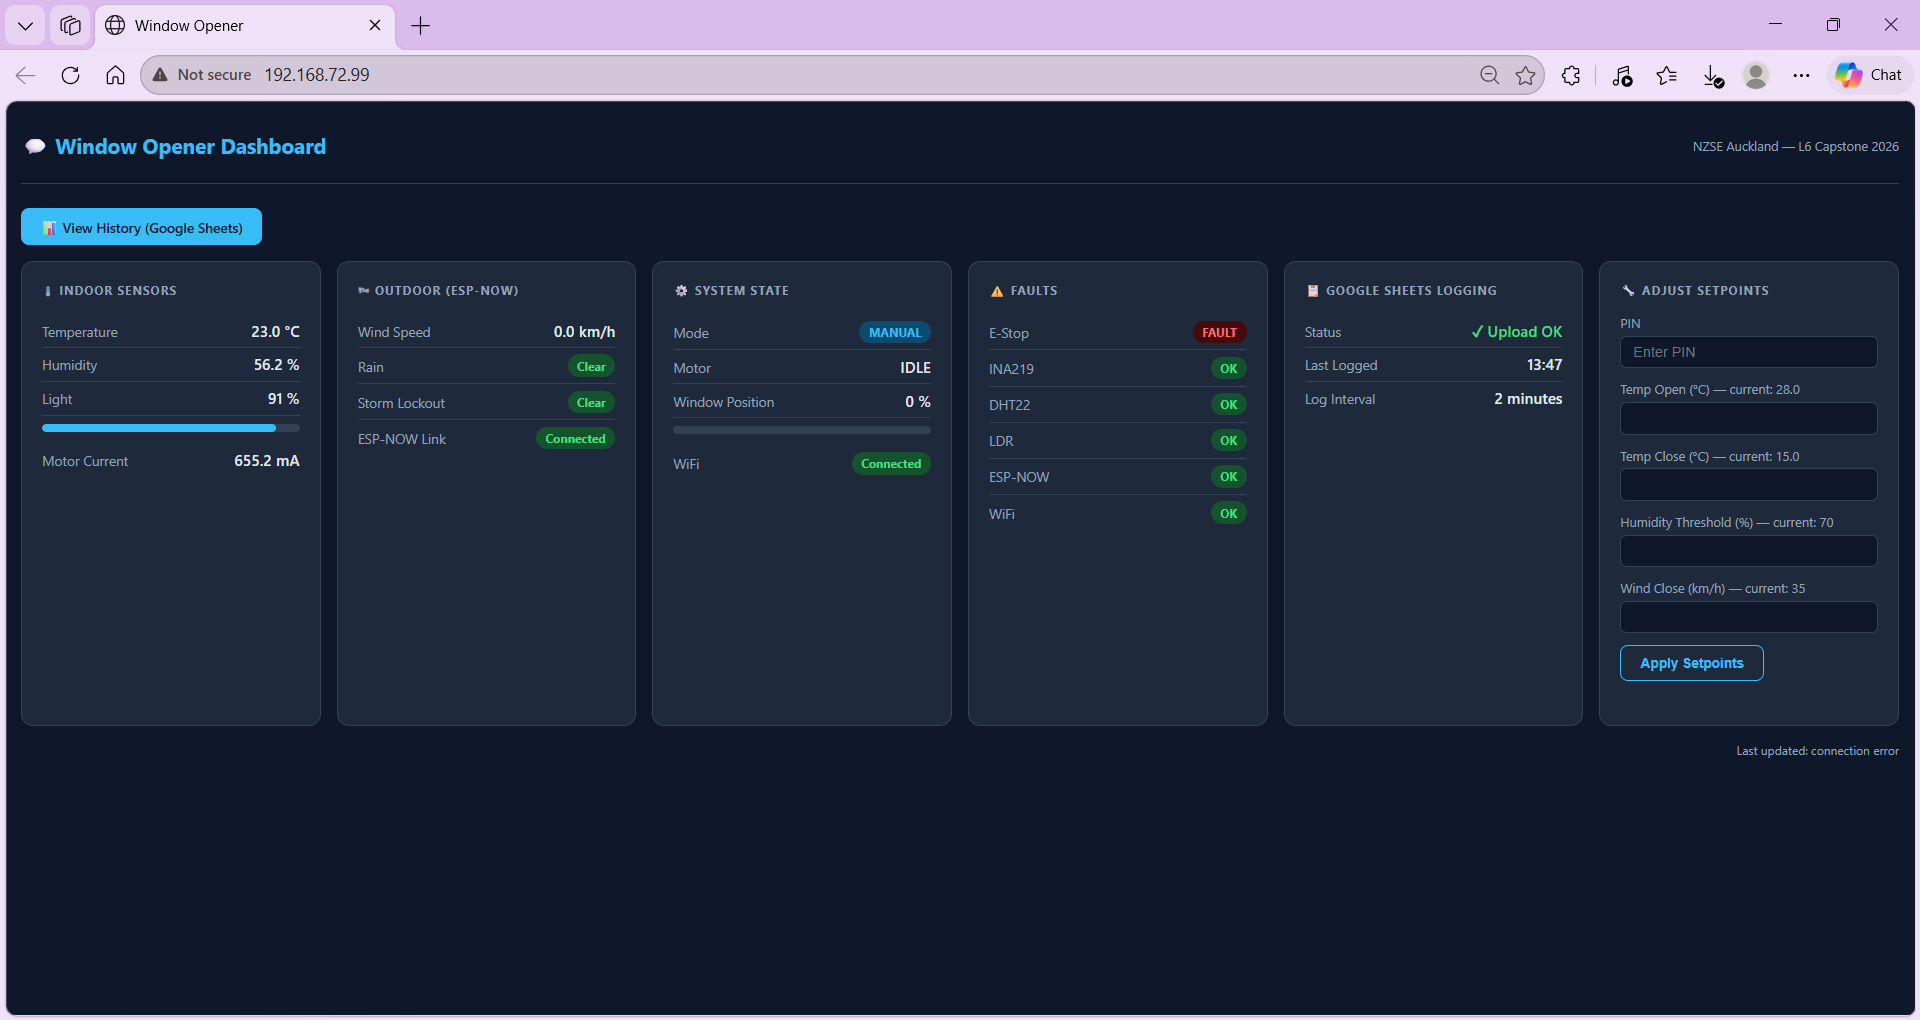Screen dimensions: 1920x1020
Task: Click the Last updated connection error text
Action: 1817,751
